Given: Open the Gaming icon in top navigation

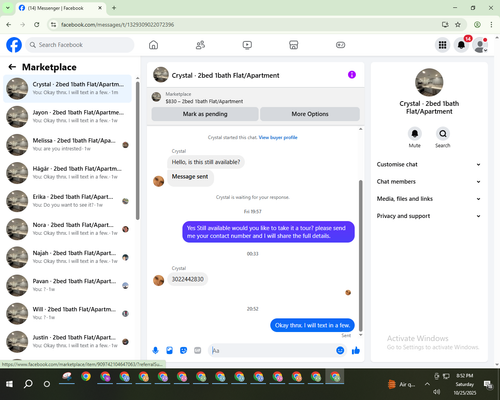Looking at the screenshot, I should point(340,45).
